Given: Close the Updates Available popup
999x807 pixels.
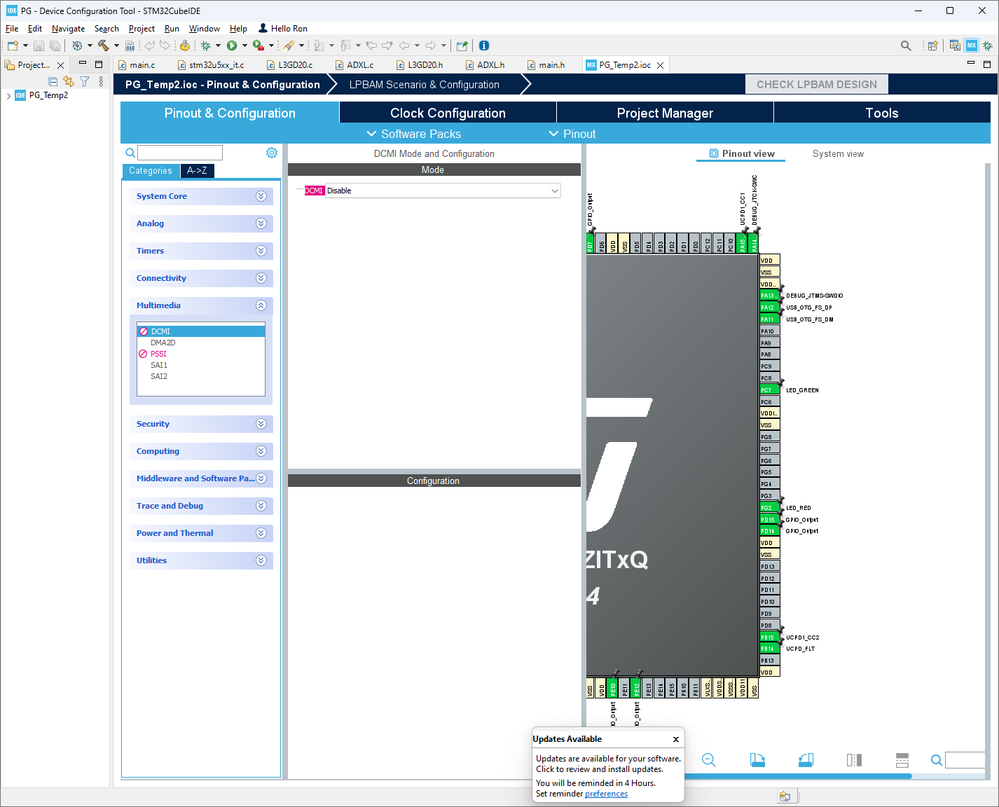Looking at the screenshot, I should (x=676, y=739).
